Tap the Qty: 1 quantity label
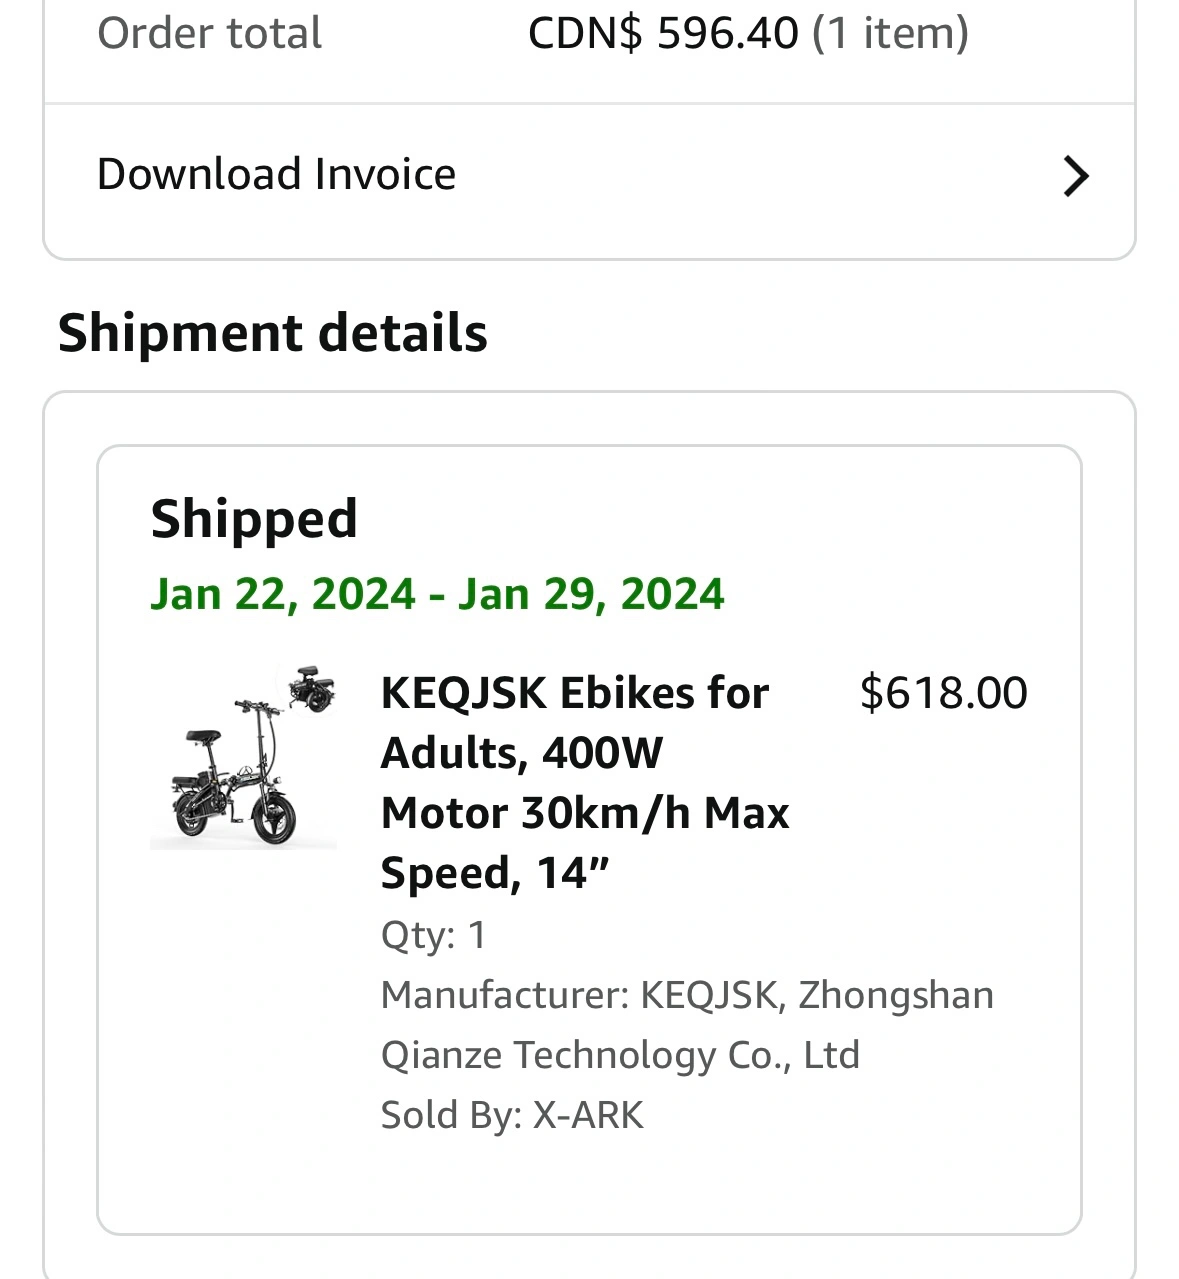Viewport: 1179px width, 1279px height. 433,935
